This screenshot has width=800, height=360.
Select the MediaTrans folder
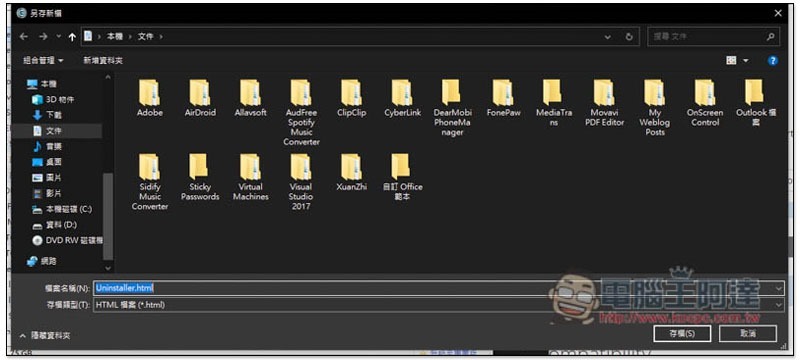coord(554,103)
